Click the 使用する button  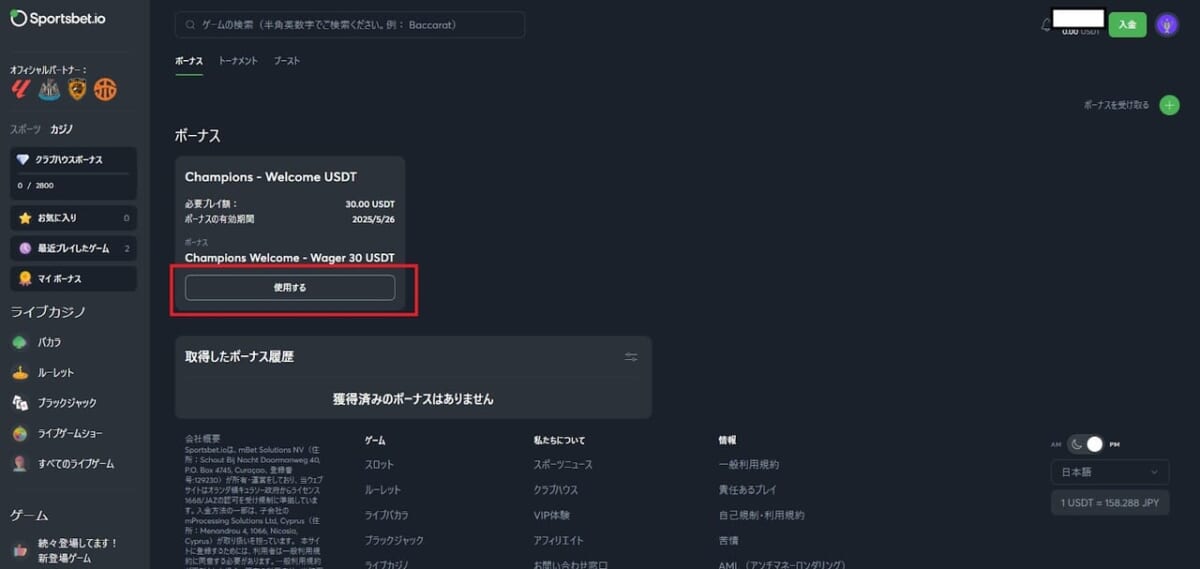[290, 288]
